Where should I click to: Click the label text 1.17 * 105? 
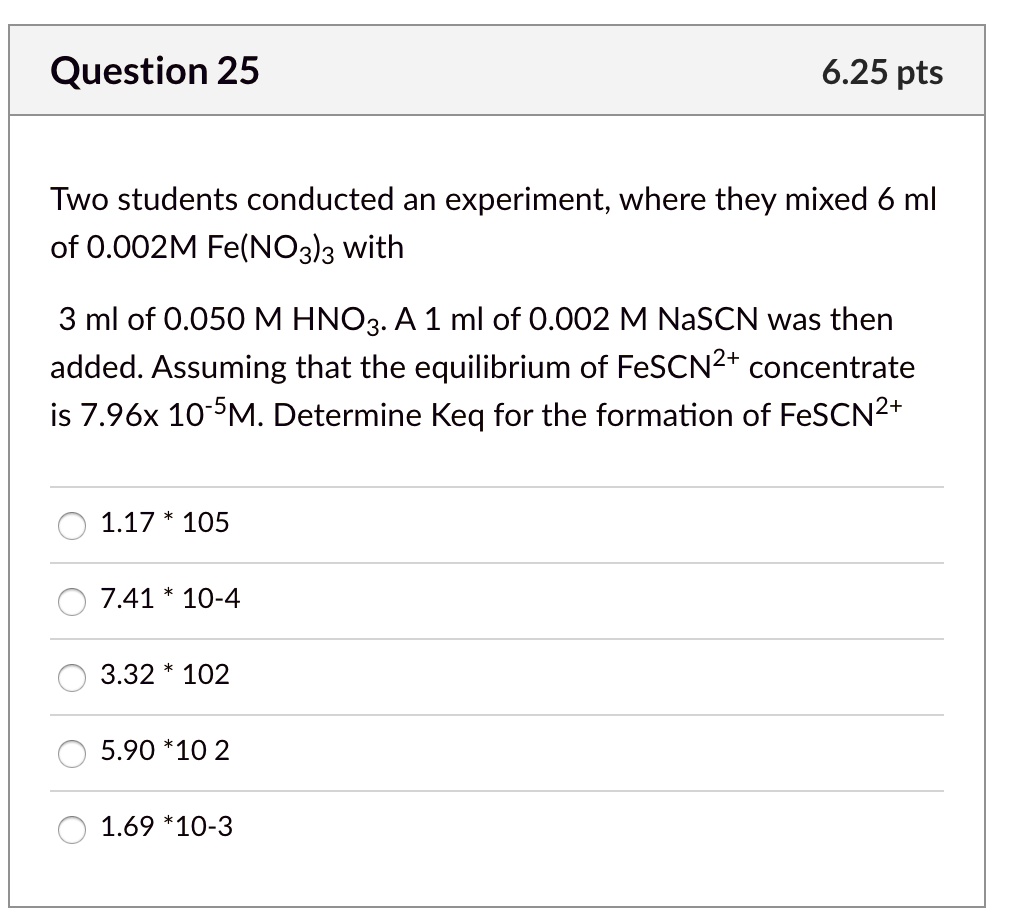(x=164, y=522)
